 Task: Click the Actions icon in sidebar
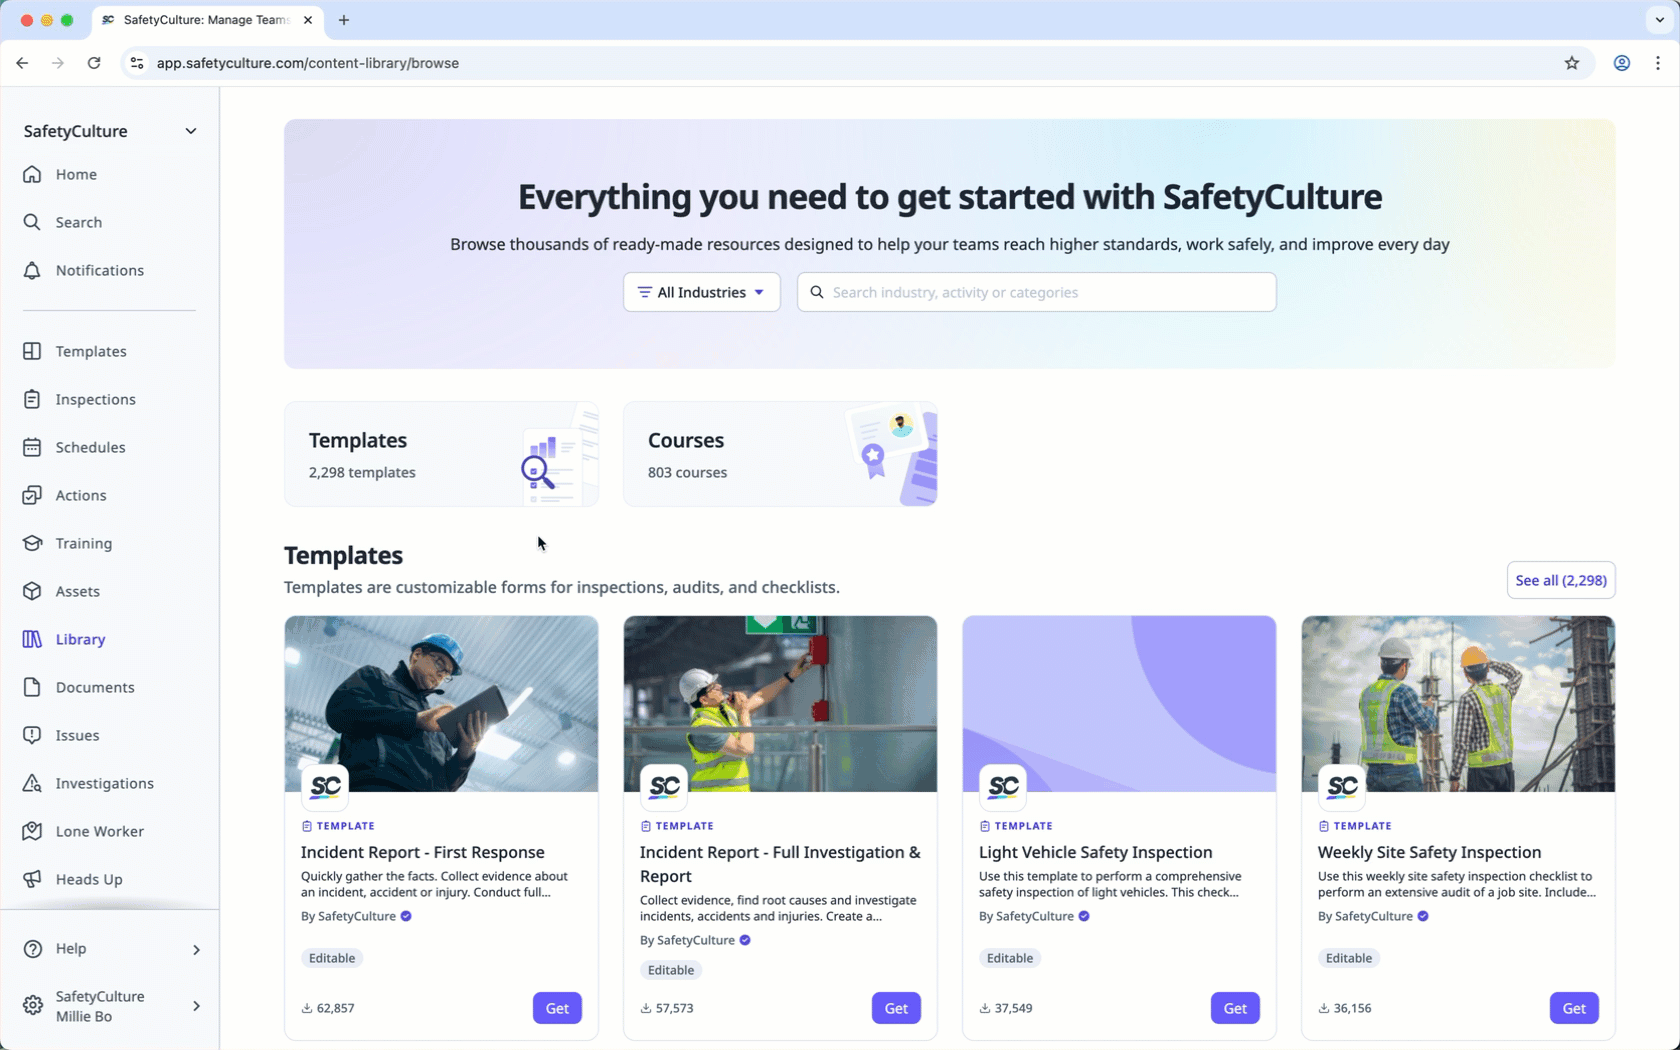click(x=32, y=495)
